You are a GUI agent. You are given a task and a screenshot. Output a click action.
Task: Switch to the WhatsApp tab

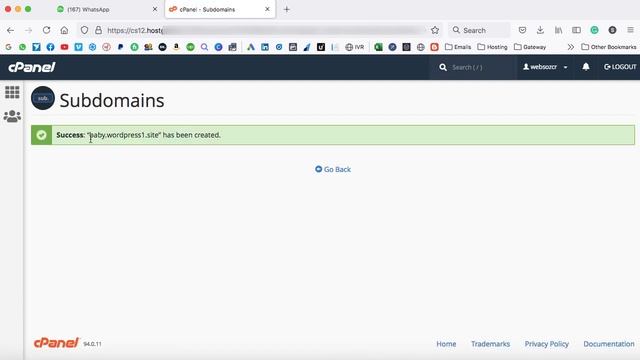108,9
